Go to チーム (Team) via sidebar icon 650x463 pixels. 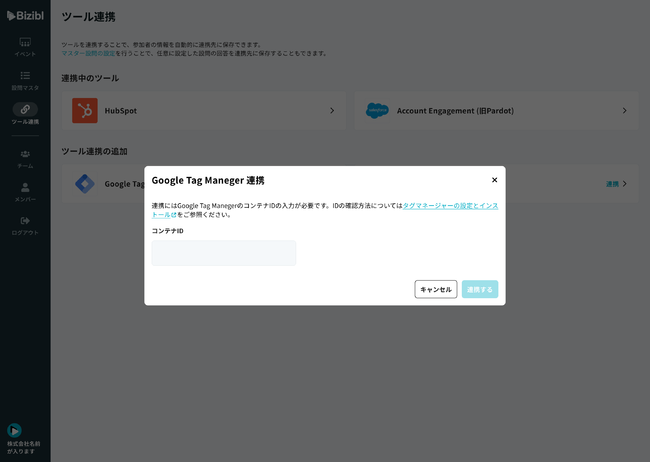[x=25, y=154]
